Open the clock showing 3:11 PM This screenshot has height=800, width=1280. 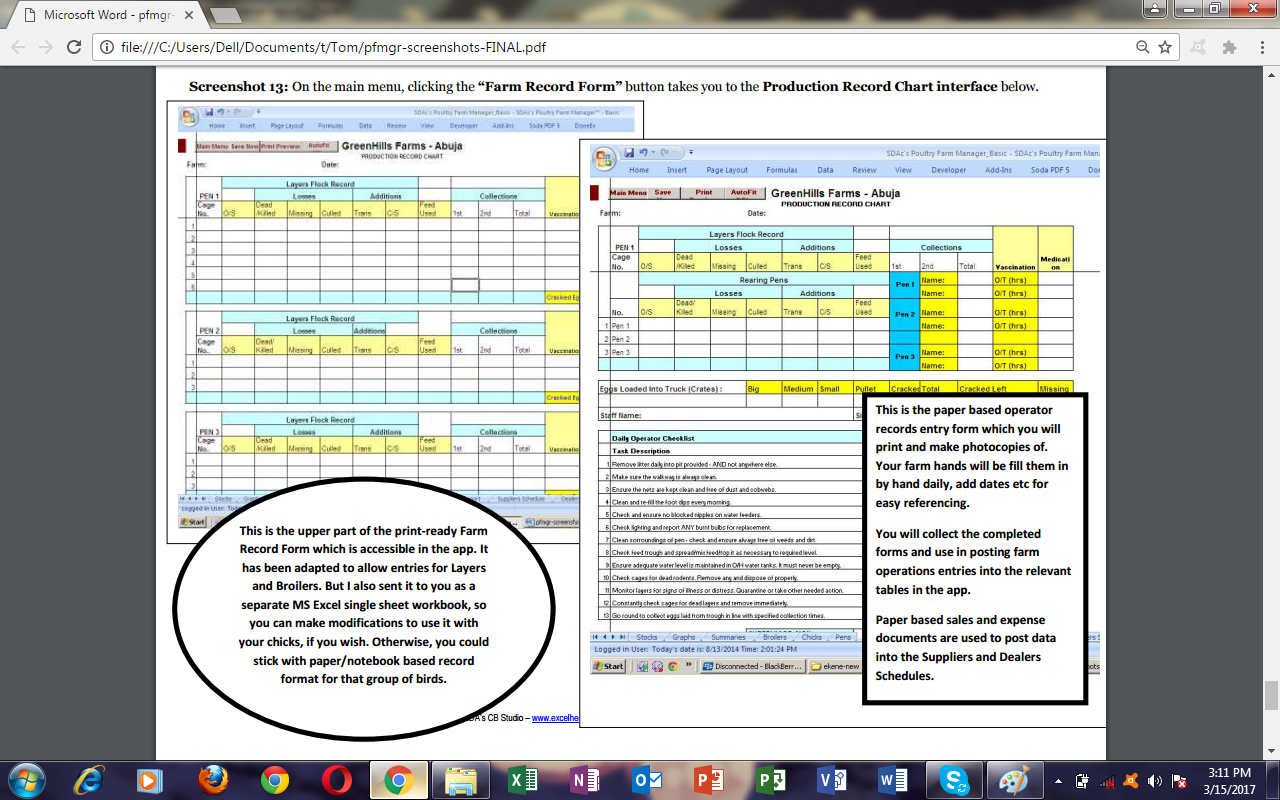[1230, 780]
